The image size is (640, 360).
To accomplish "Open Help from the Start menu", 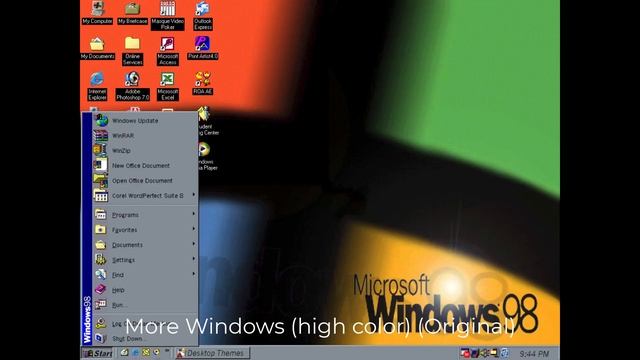I will (145, 290).
